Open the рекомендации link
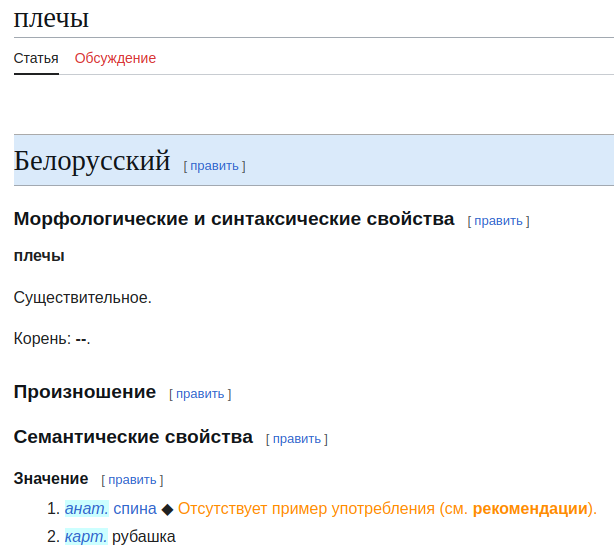Image resolution: width=614 pixels, height=559 pixels. 530,509
